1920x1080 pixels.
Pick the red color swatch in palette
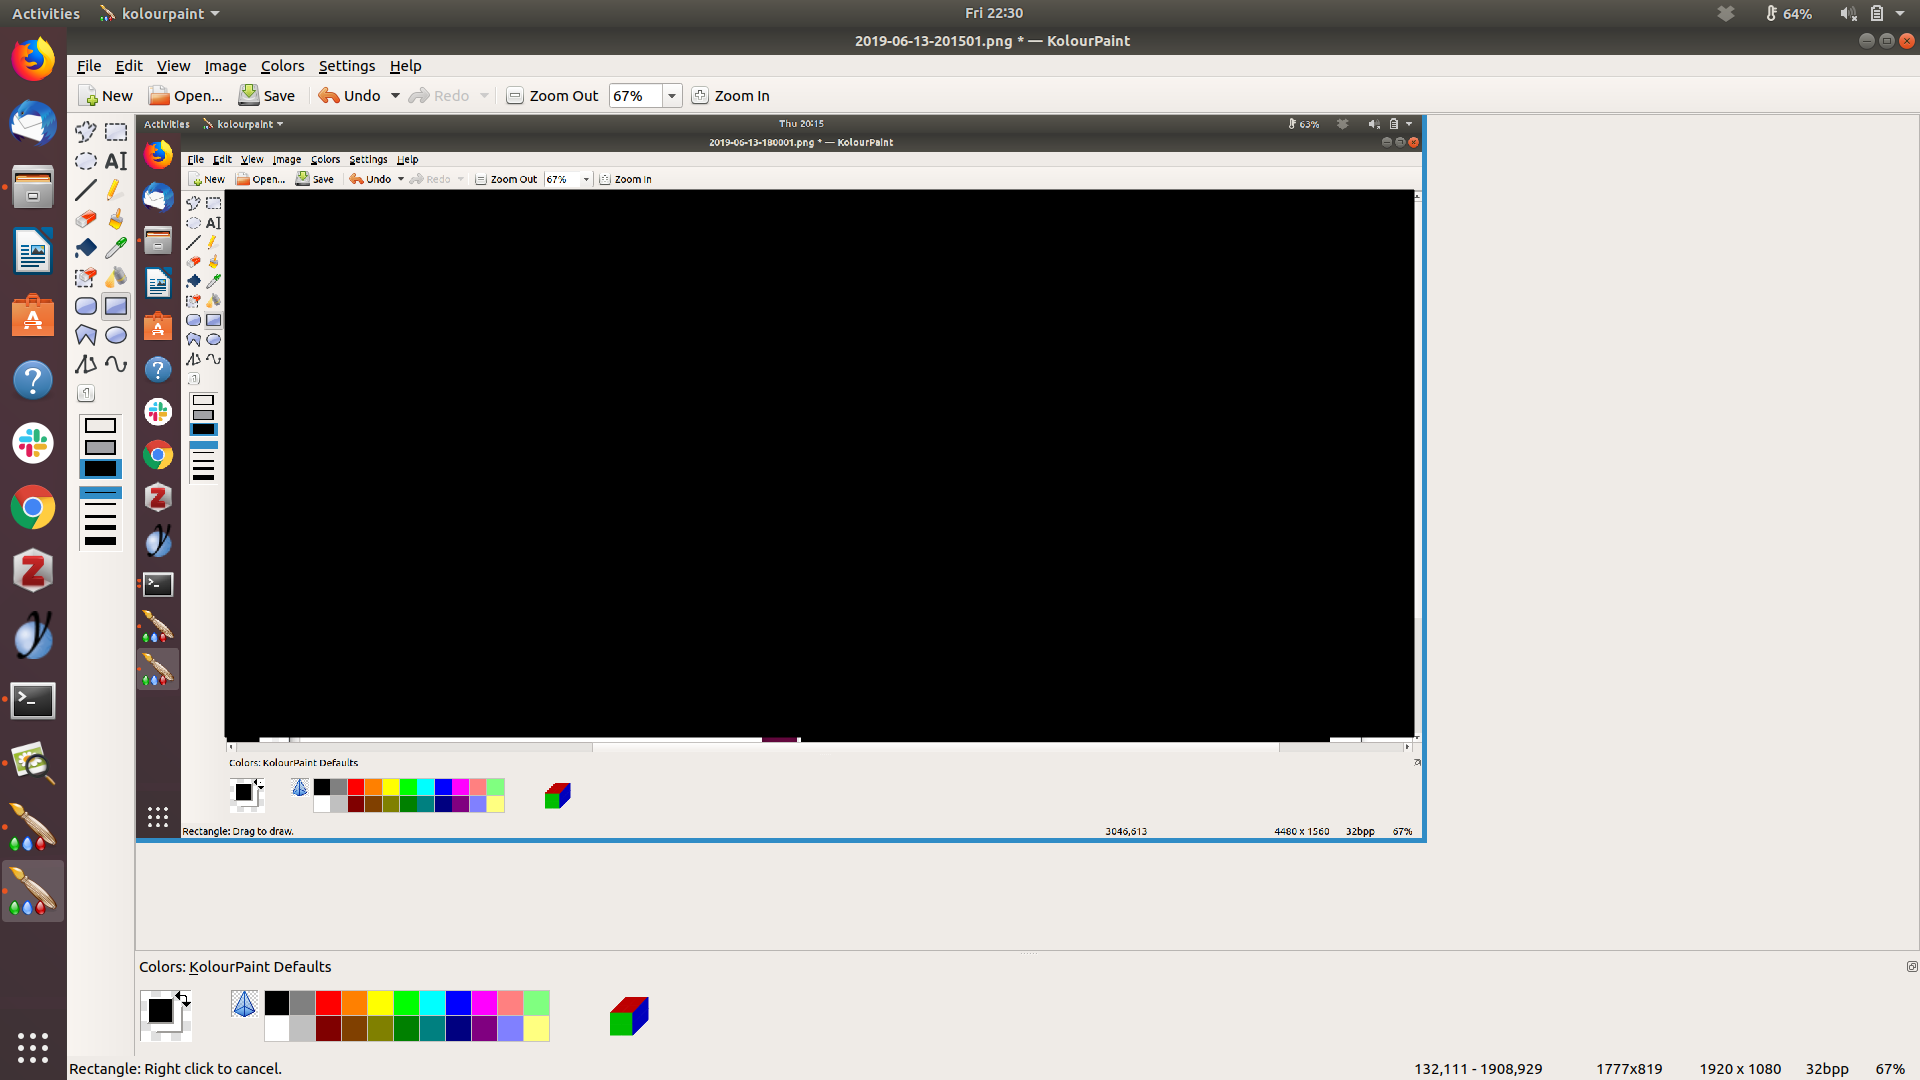(328, 1003)
